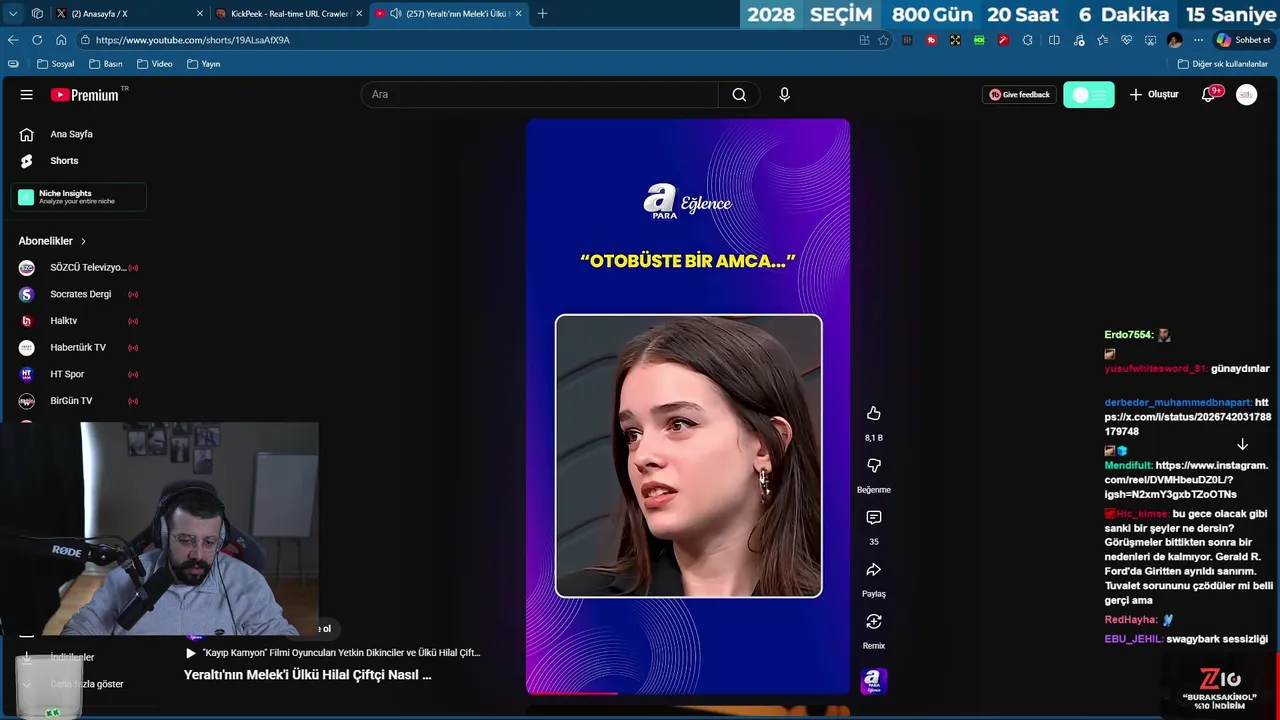Screen dimensions: 1280x720
Task: Go to Ana Sayfa in sidebar
Action: [x=71, y=134]
